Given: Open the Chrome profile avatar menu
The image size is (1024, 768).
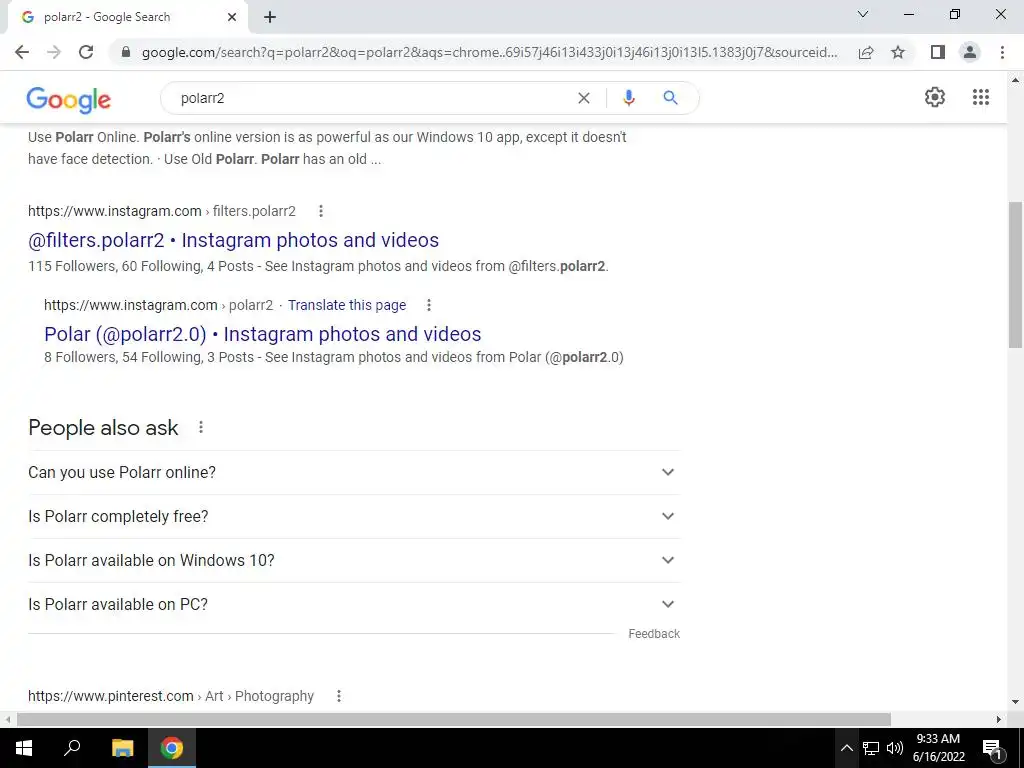Looking at the screenshot, I should pyautogui.click(x=970, y=52).
